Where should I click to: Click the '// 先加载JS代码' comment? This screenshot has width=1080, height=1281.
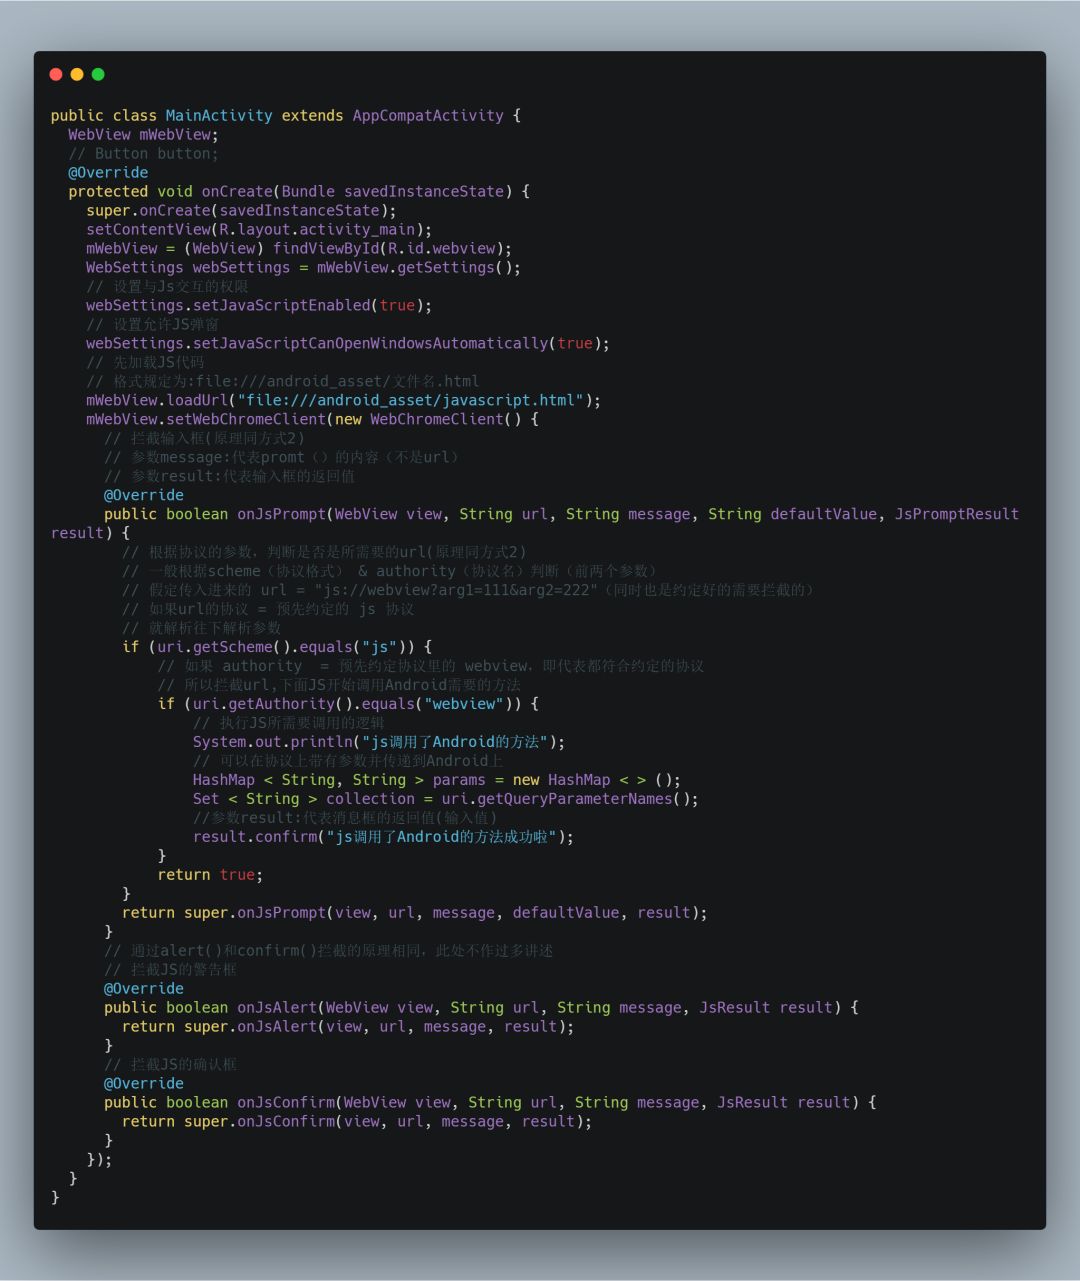point(145,363)
